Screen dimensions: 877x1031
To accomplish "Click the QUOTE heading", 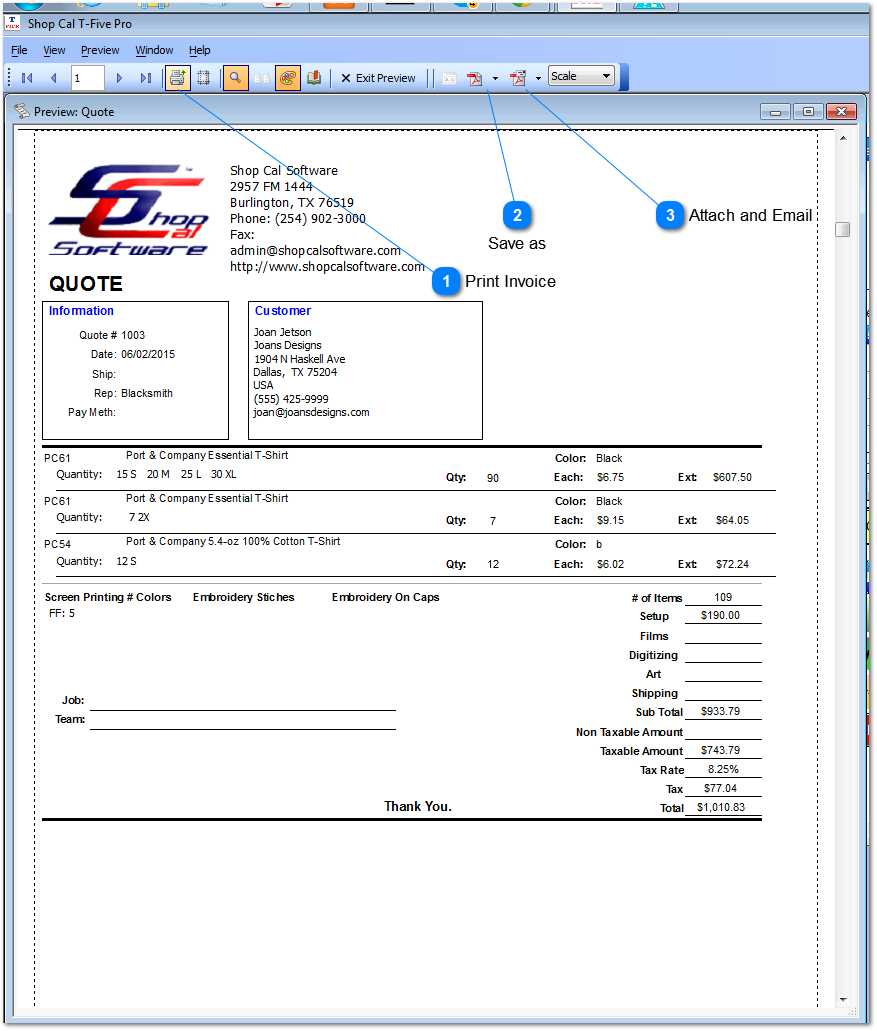I will pos(85,283).
